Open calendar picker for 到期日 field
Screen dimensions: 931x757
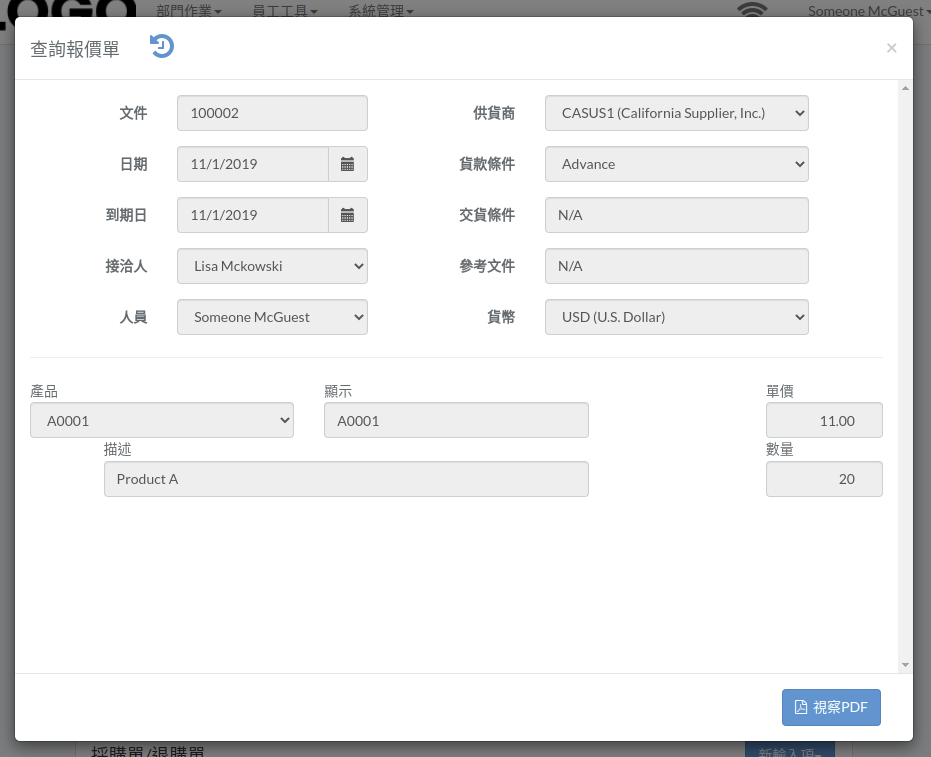[348, 215]
